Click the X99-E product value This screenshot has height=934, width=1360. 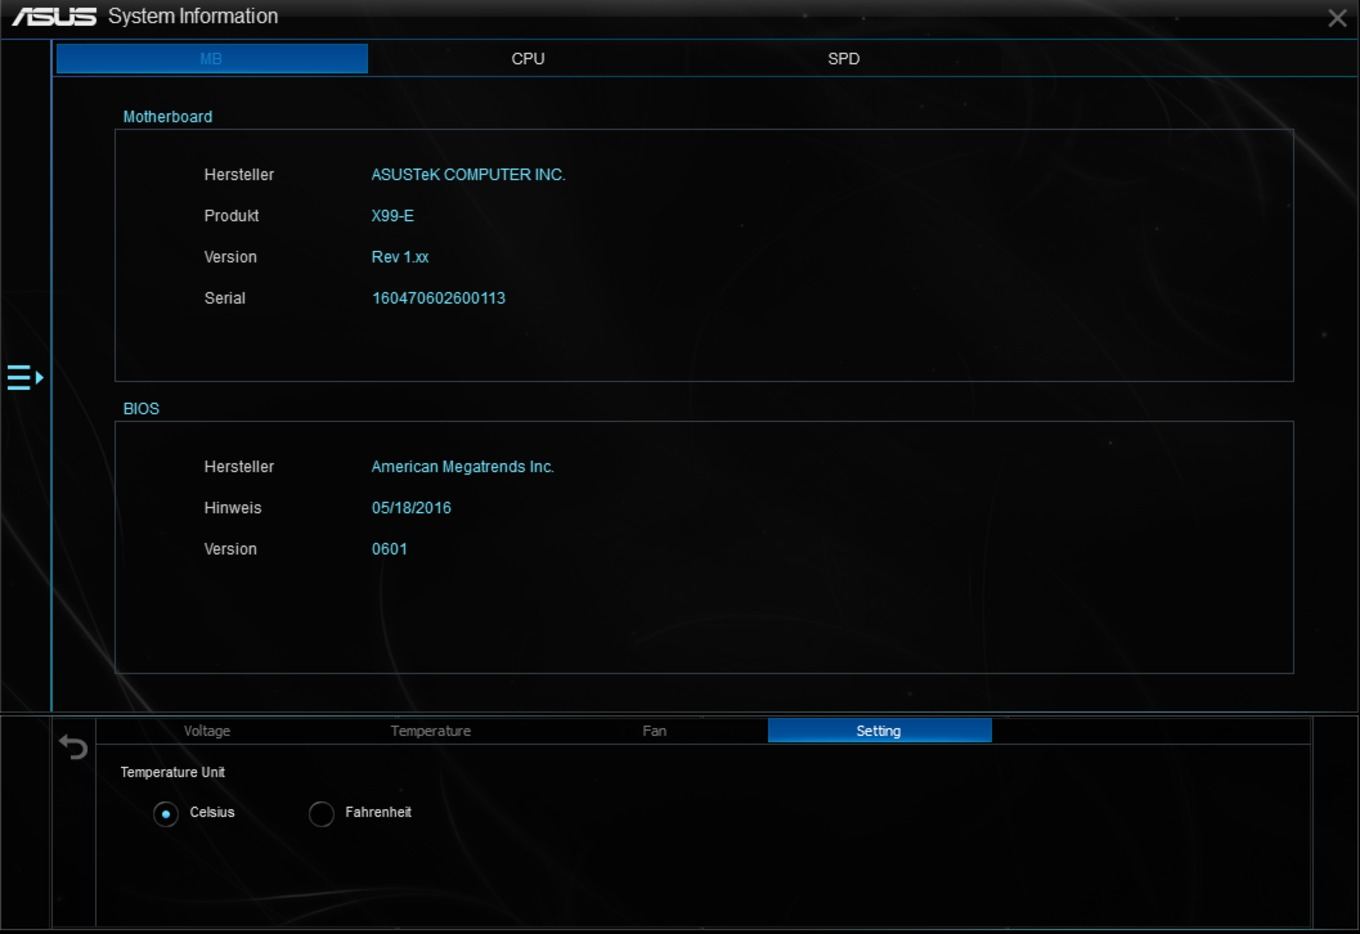pos(392,216)
